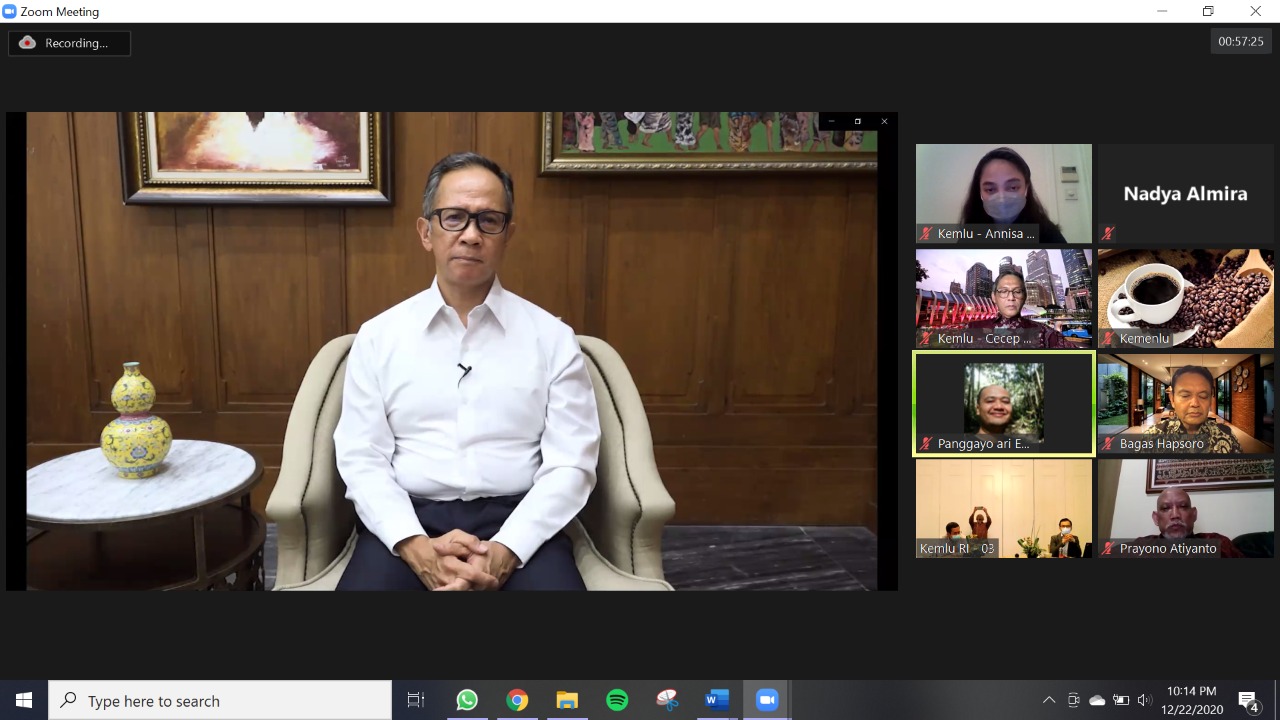This screenshot has height=720, width=1280.
Task: Open Google Chrome from the taskbar
Action: [x=517, y=700]
